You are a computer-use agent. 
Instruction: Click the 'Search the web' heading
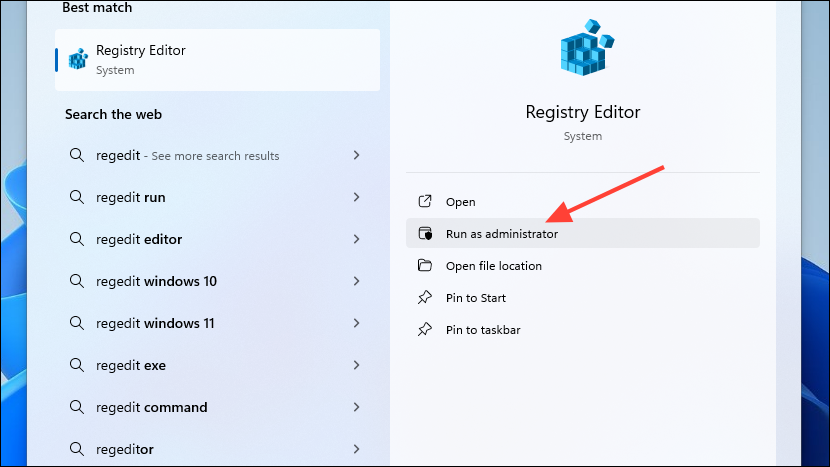coord(113,114)
